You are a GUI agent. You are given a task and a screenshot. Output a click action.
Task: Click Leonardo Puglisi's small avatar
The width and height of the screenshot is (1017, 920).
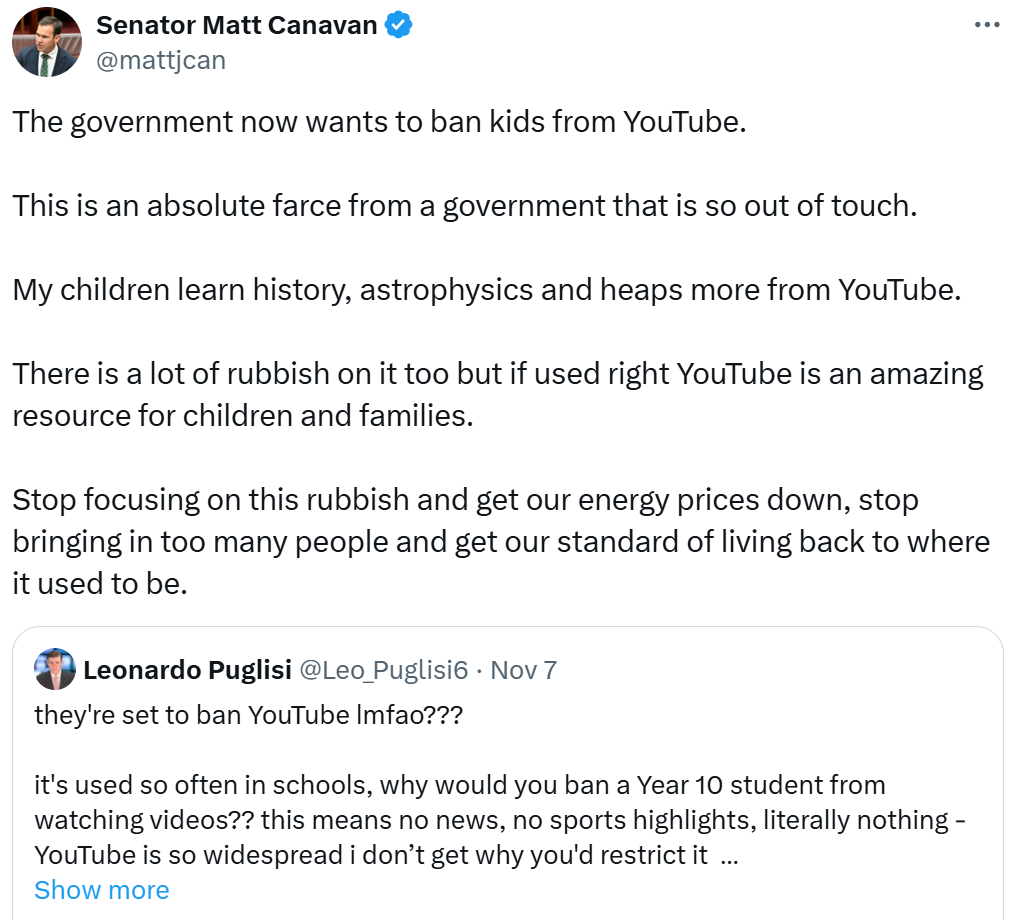click(55, 669)
